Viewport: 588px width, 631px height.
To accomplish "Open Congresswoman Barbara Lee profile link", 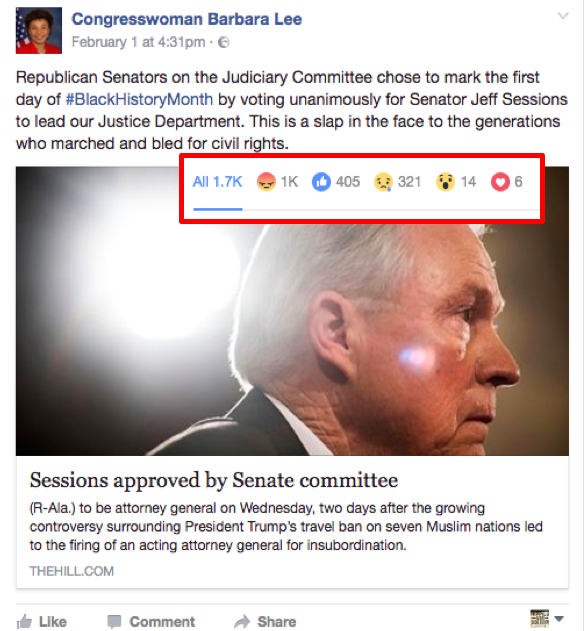I will pos(187,19).
